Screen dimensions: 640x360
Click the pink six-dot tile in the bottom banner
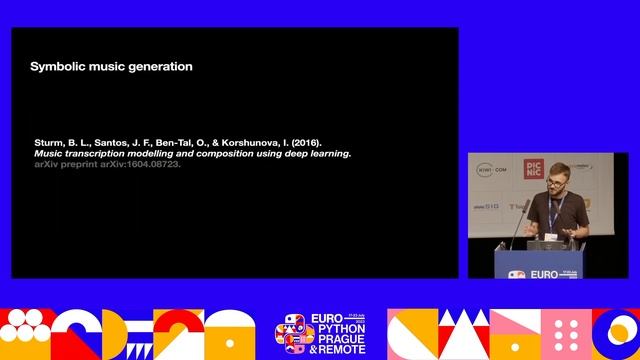[x=566, y=336]
